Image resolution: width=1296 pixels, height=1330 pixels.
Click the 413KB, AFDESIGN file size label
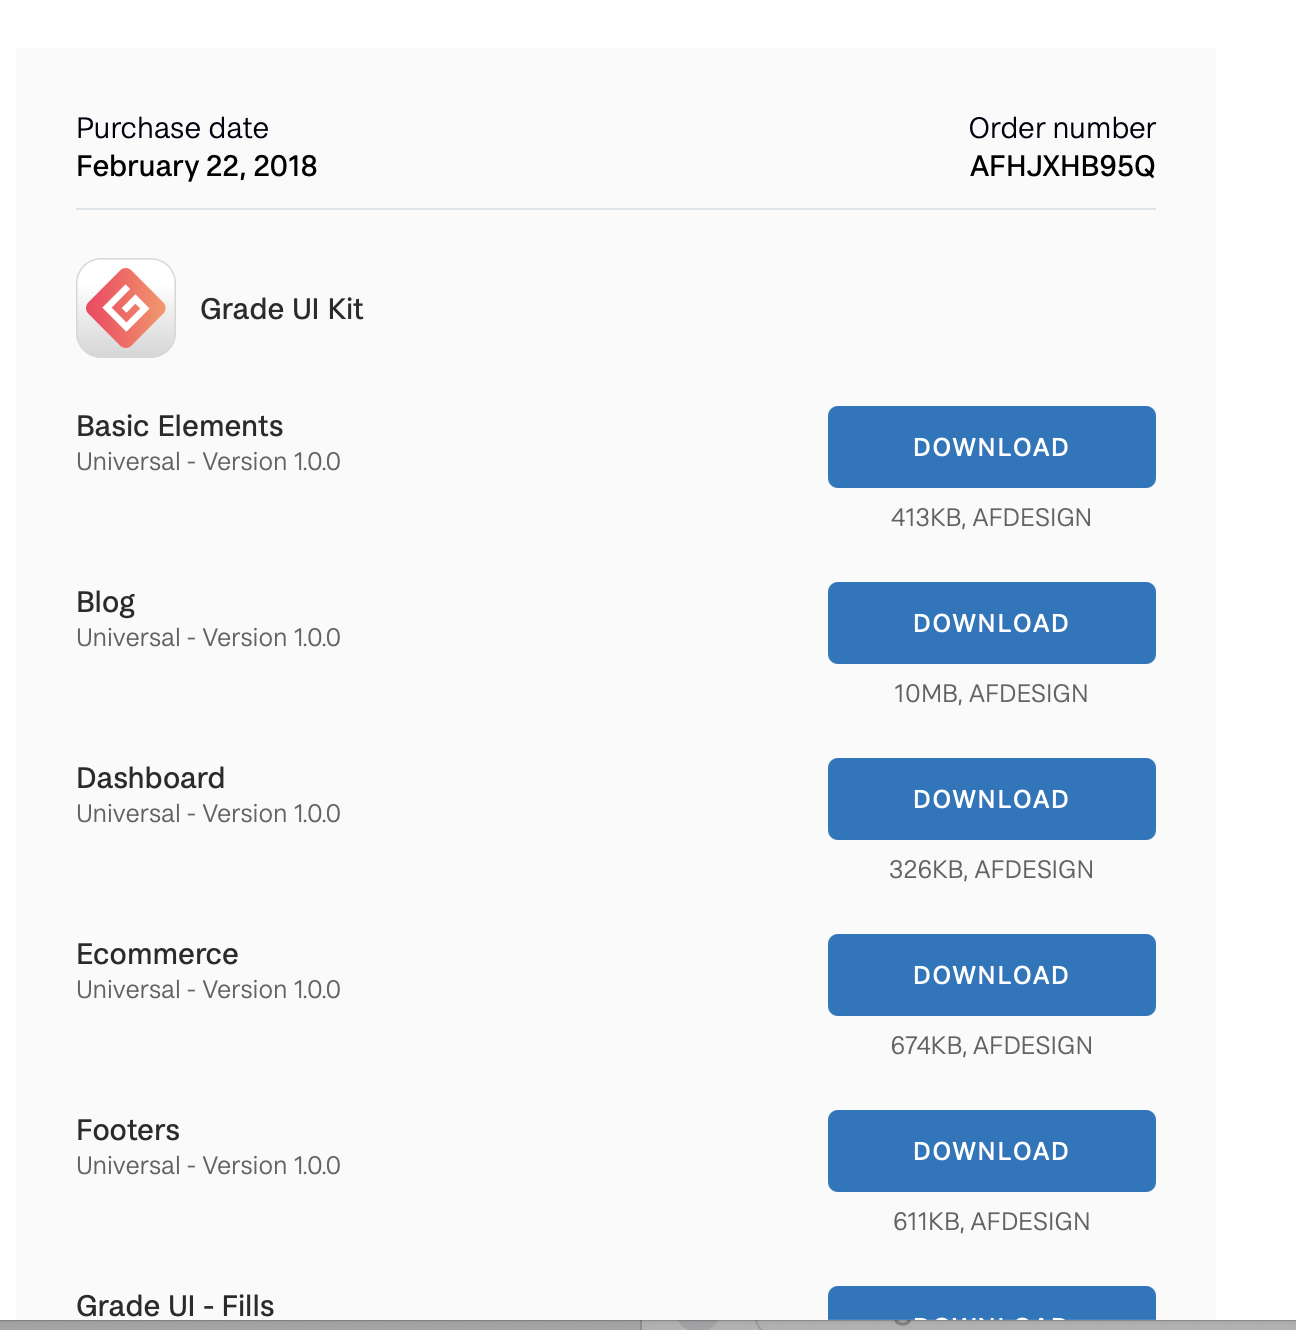[991, 518]
